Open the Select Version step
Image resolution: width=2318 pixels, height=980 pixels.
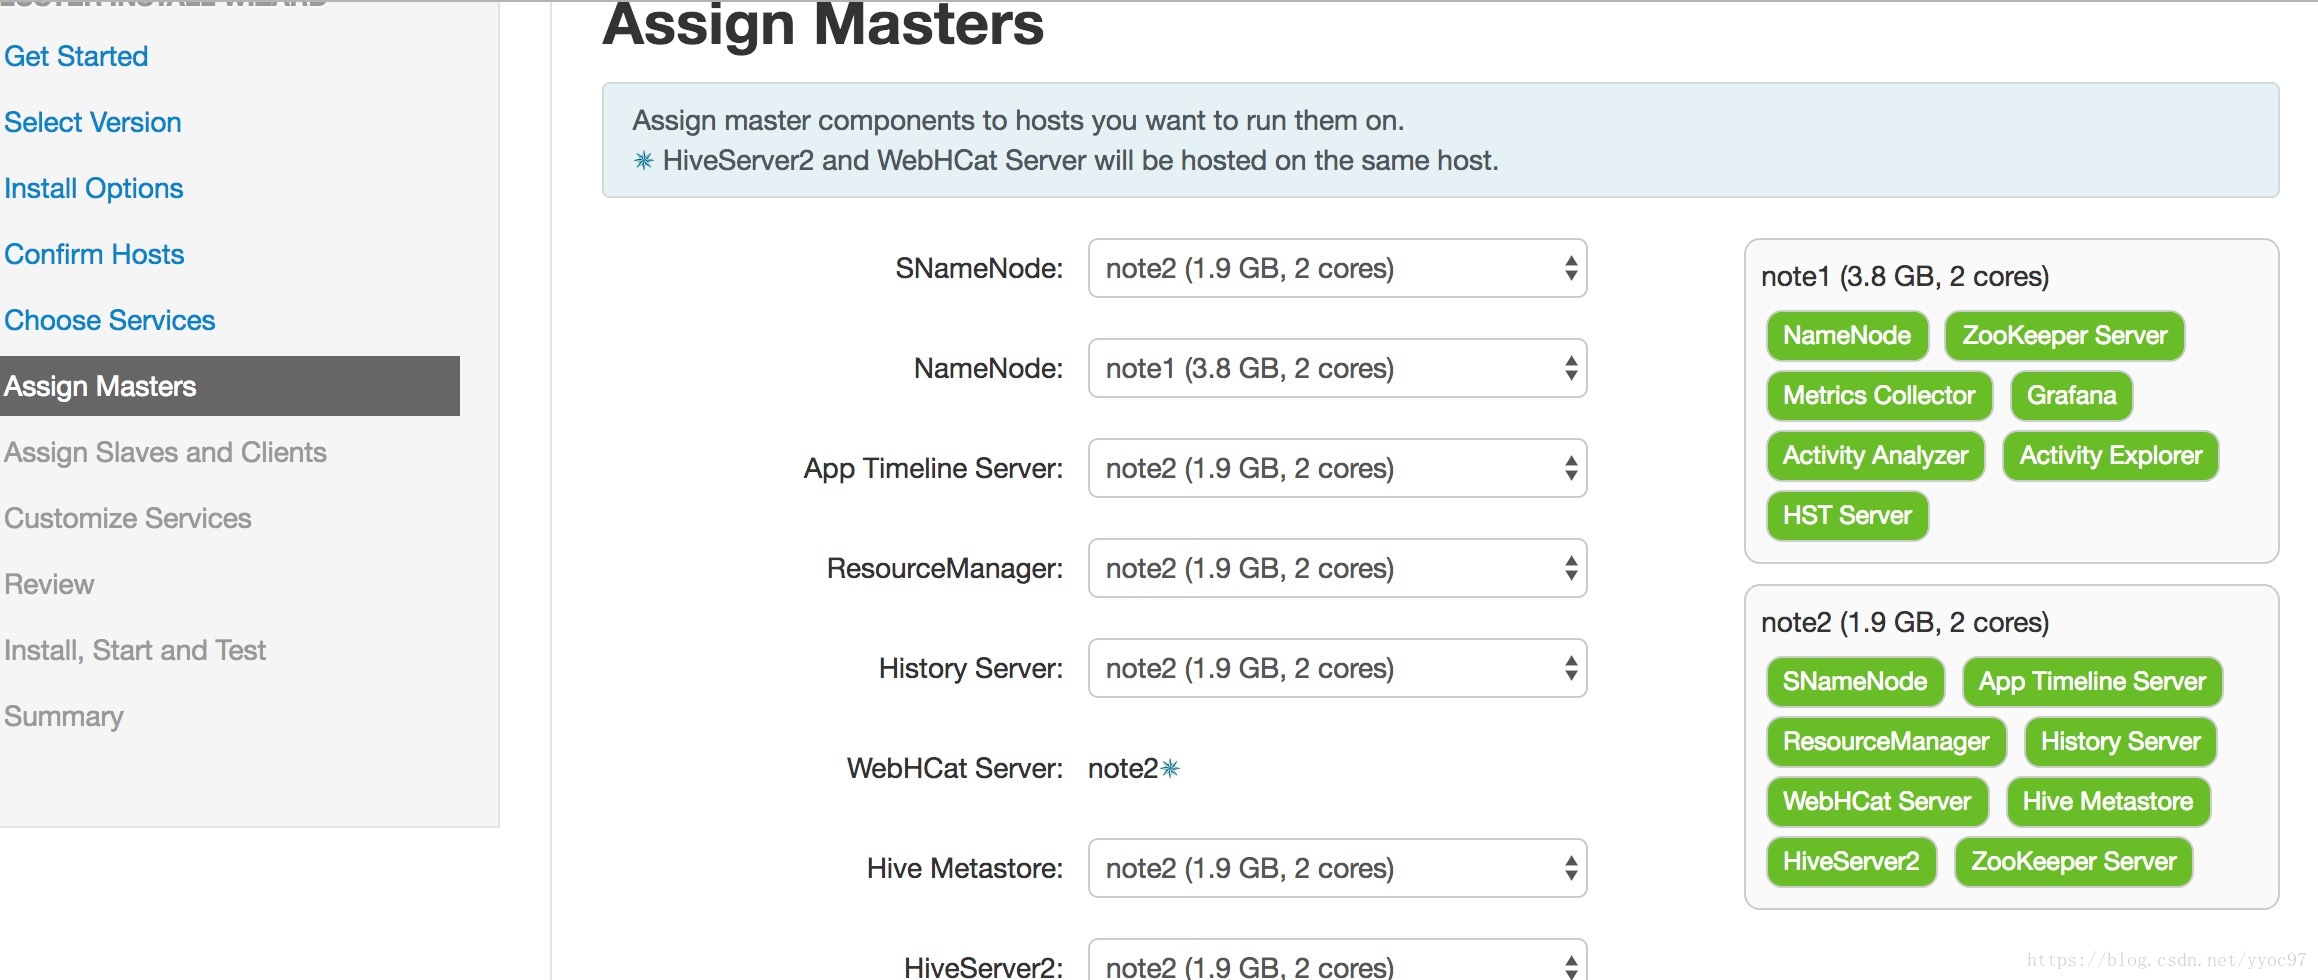[x=93, y=122]
